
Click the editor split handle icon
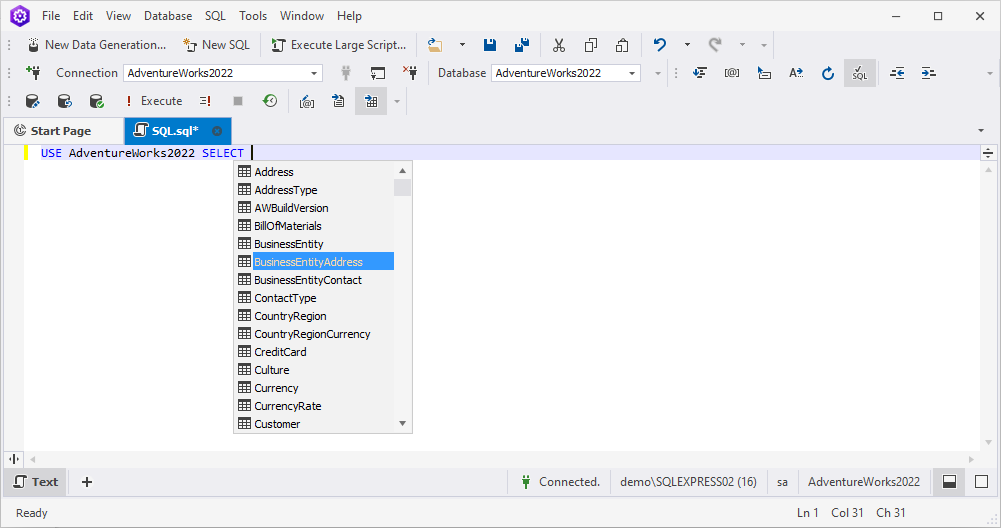(x=988, y=153)
